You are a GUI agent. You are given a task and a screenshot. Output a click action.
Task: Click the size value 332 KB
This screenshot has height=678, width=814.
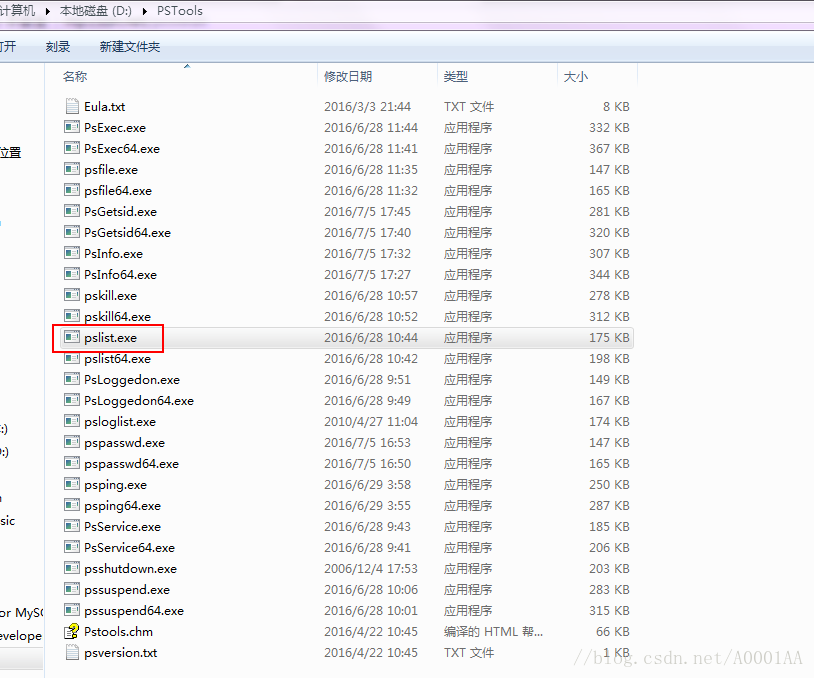(609, 128)
